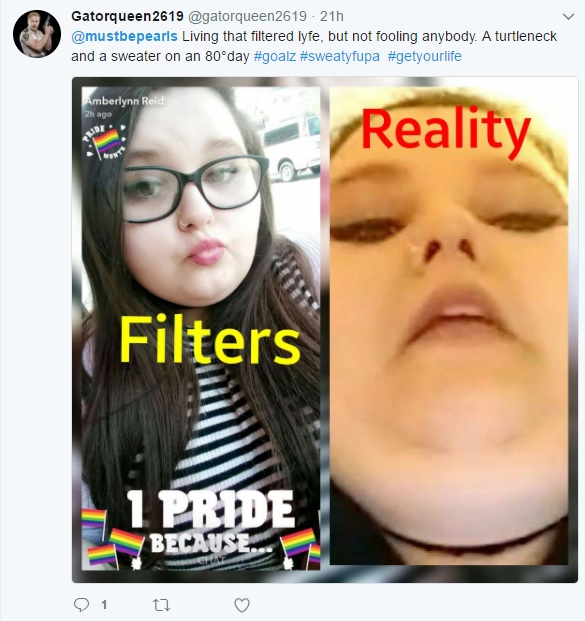
Task: Open the #getyourlife hashtag
Action: 425,56
